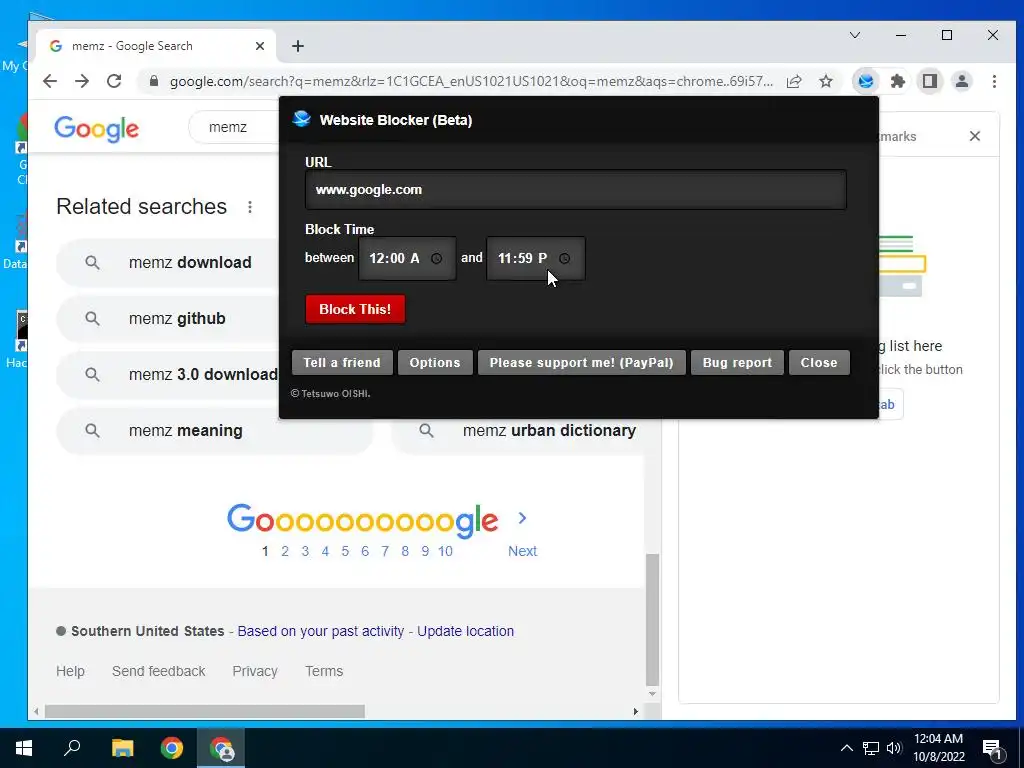Open the Help footer link

coord(71,671)
